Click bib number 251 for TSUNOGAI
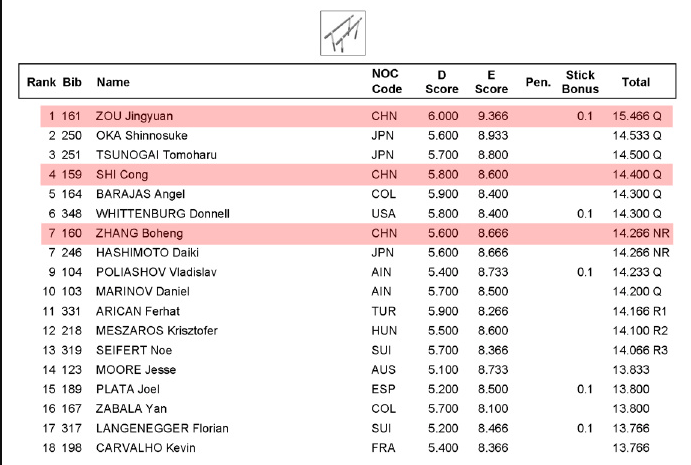Screen dimensions: 691x465 tap(72, 155)
